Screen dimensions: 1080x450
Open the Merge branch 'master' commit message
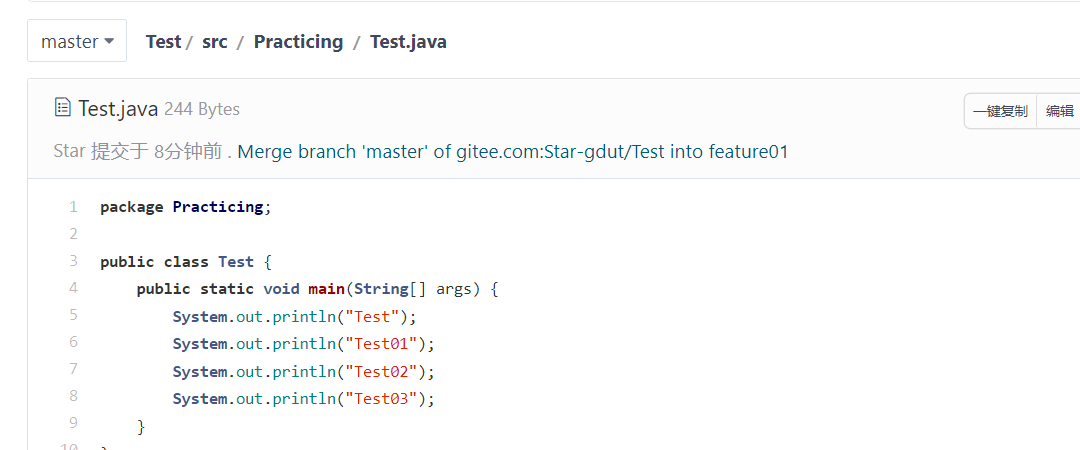513,152
